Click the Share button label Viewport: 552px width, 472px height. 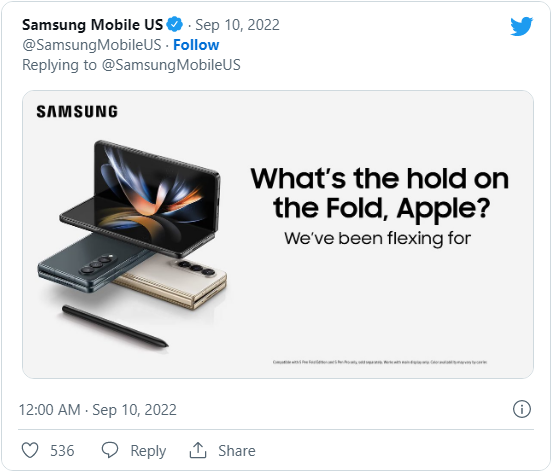pos(237,451)
